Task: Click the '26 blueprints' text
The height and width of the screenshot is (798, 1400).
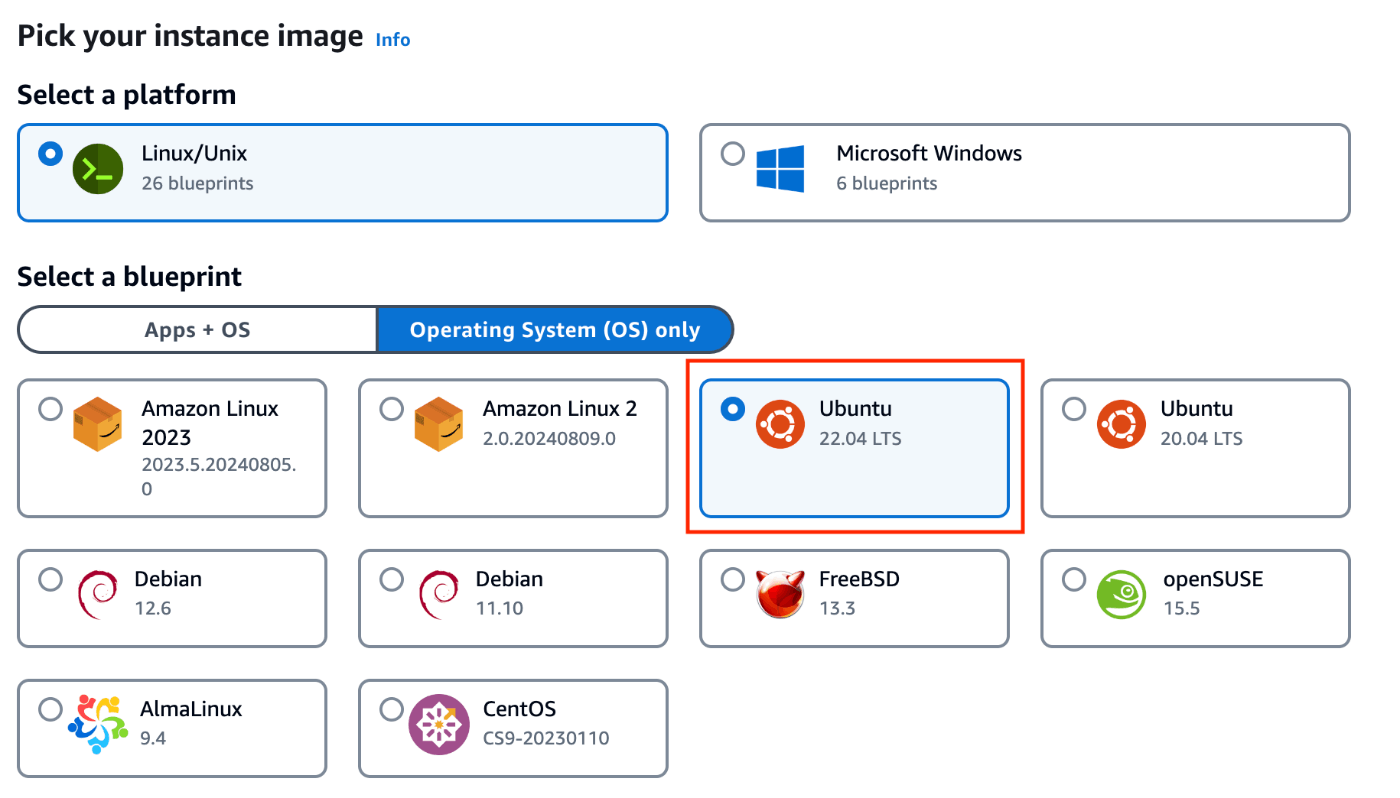Action: coord(197,183)
